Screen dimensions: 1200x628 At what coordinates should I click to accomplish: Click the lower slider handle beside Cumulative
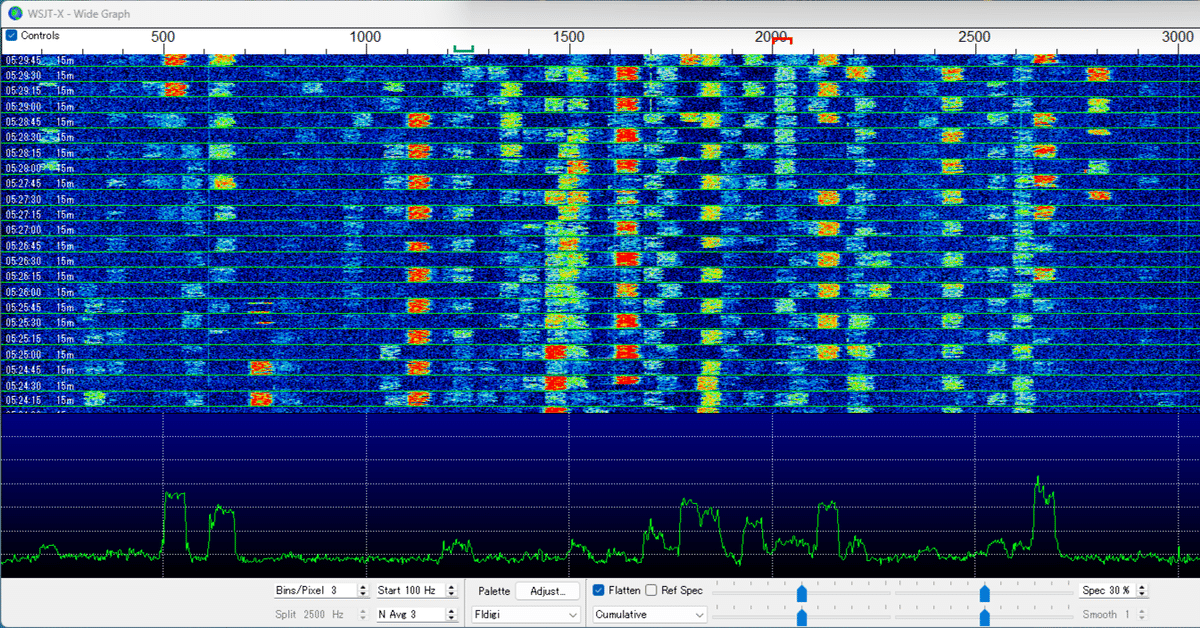pos(801,616)
